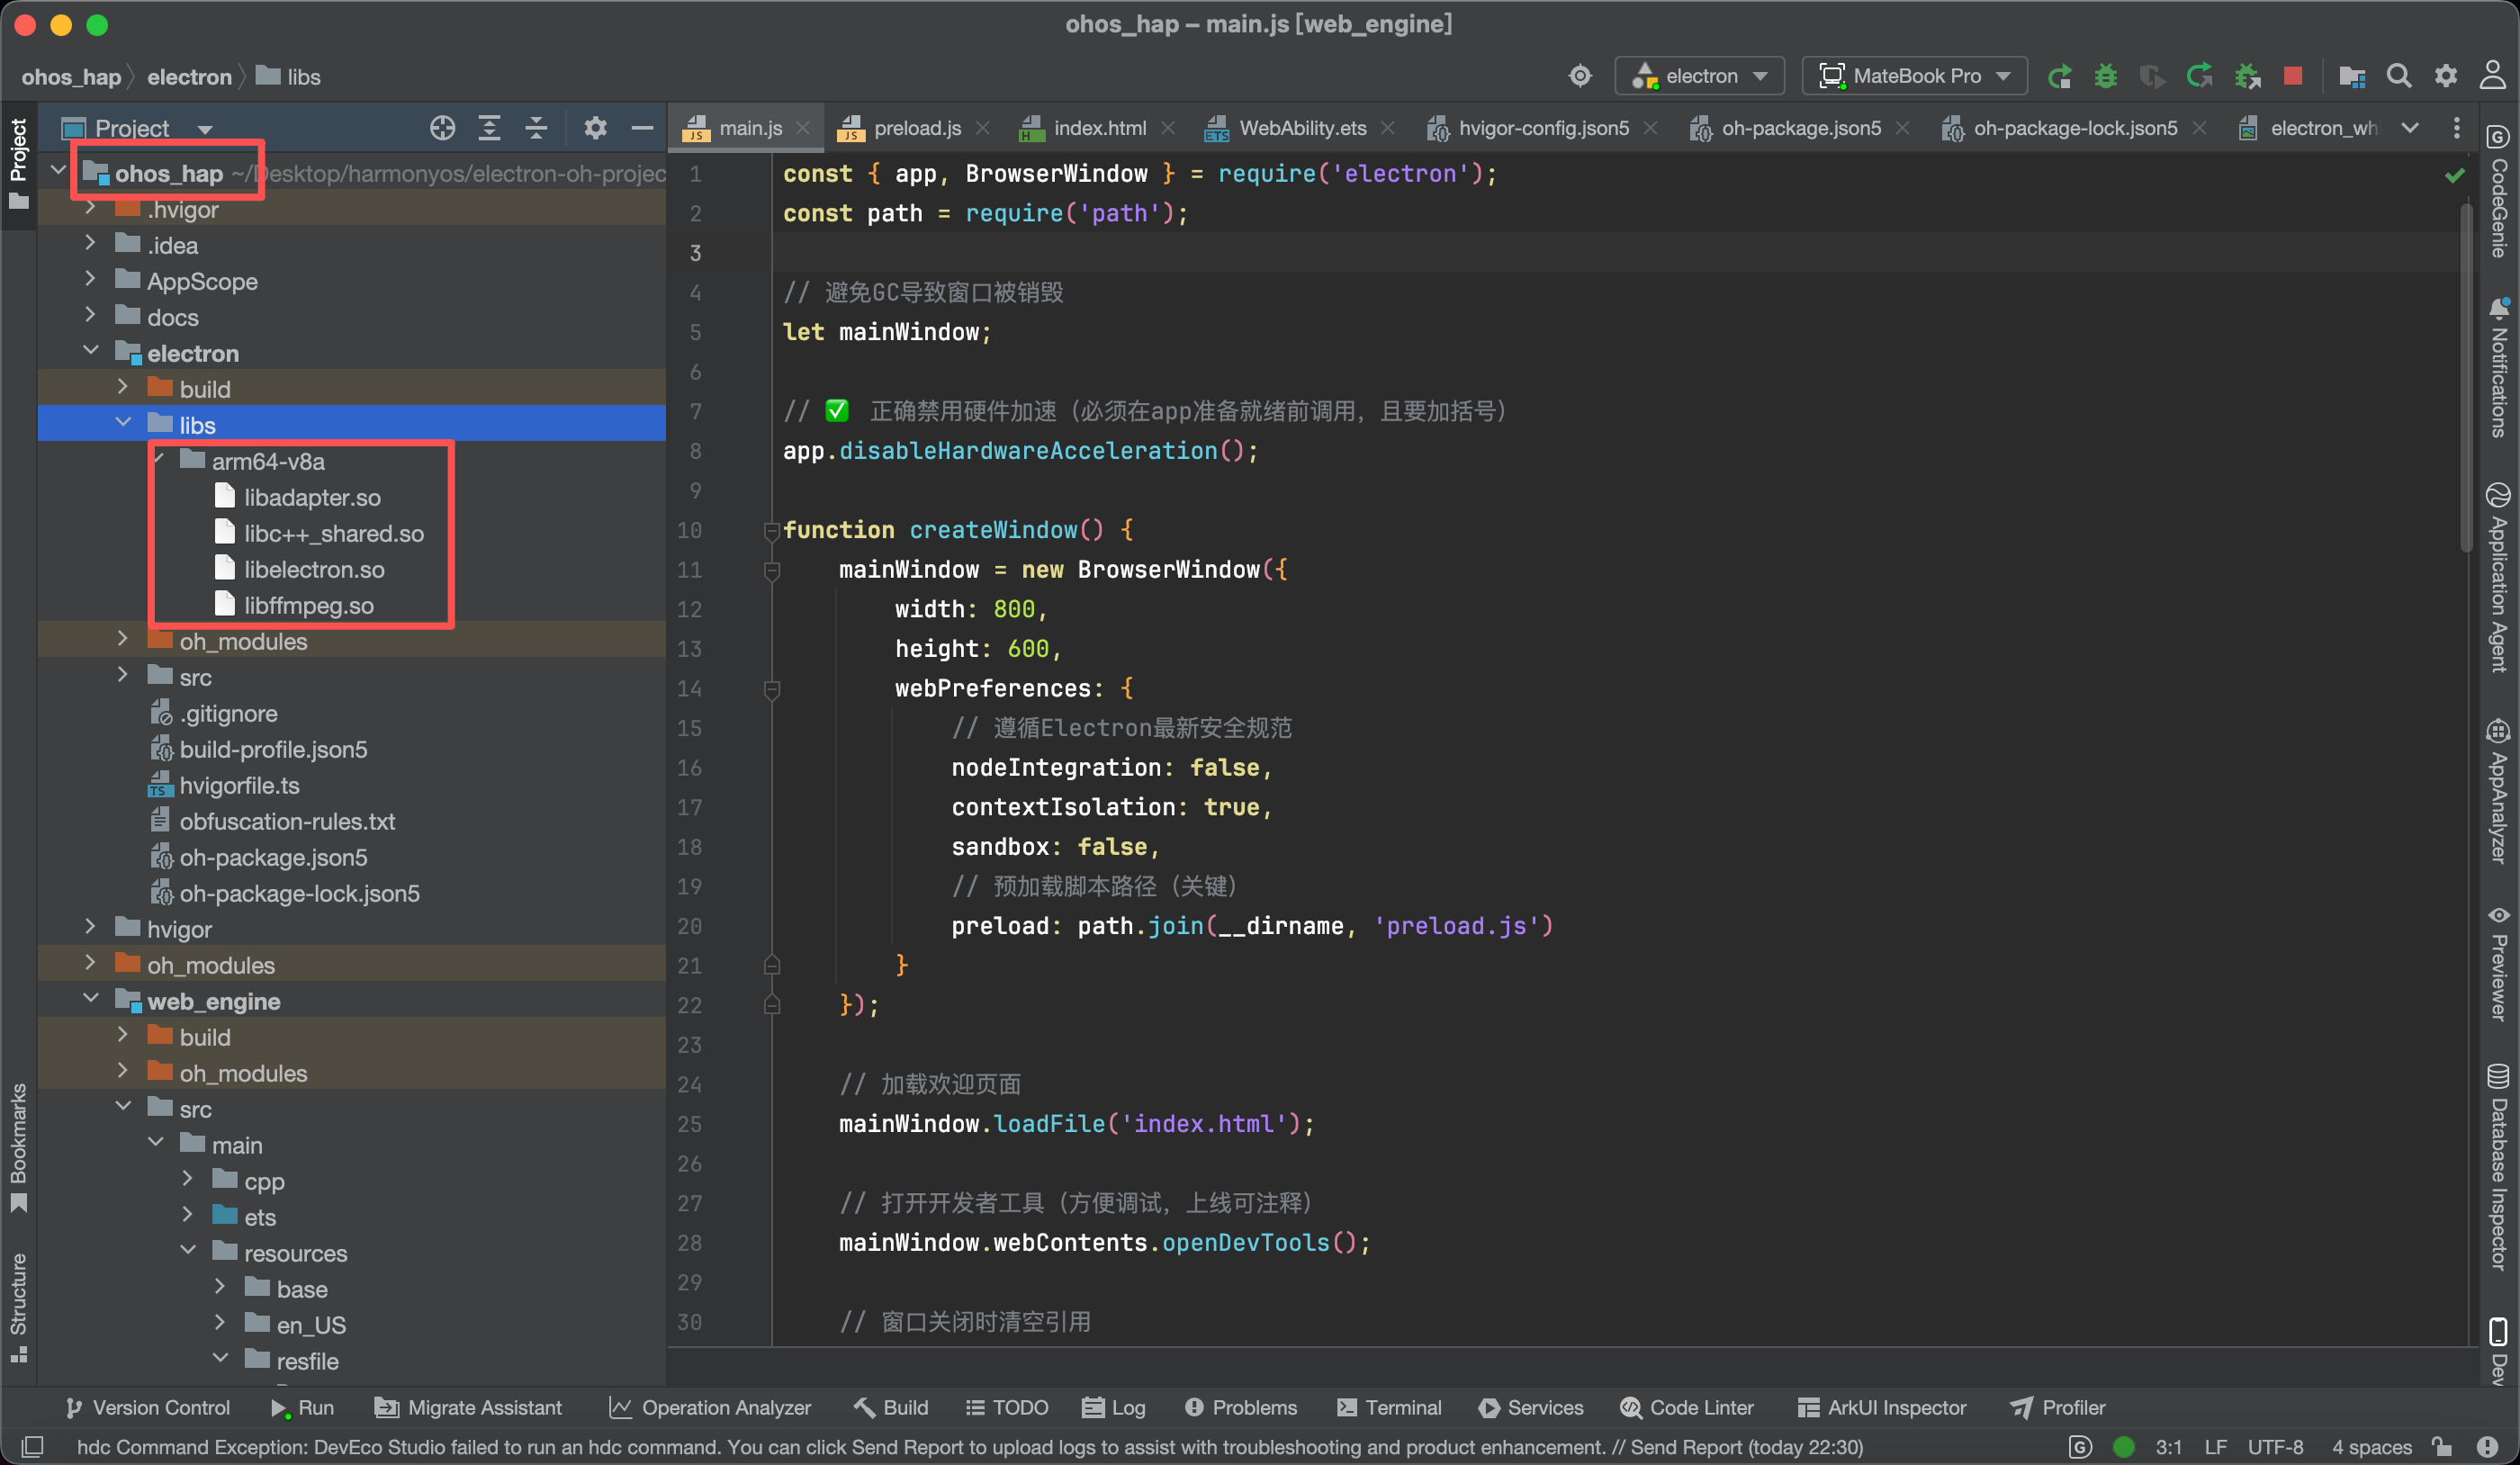Open the MateBook Pro device dropdown

[1914, 76]
